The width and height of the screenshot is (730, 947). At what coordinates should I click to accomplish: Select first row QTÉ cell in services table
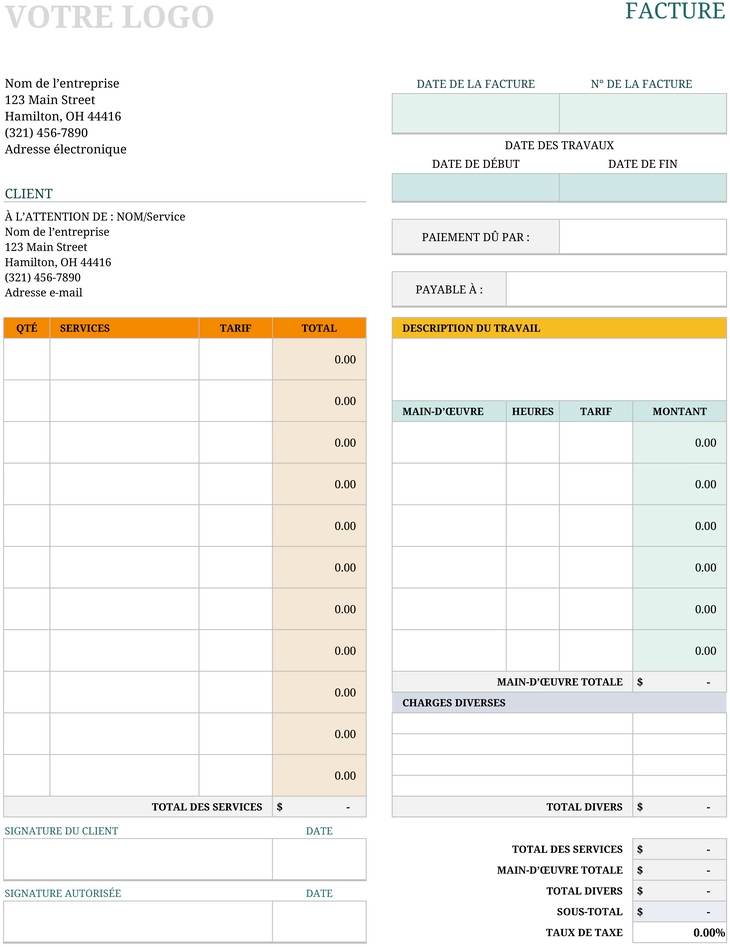point(27,359)
